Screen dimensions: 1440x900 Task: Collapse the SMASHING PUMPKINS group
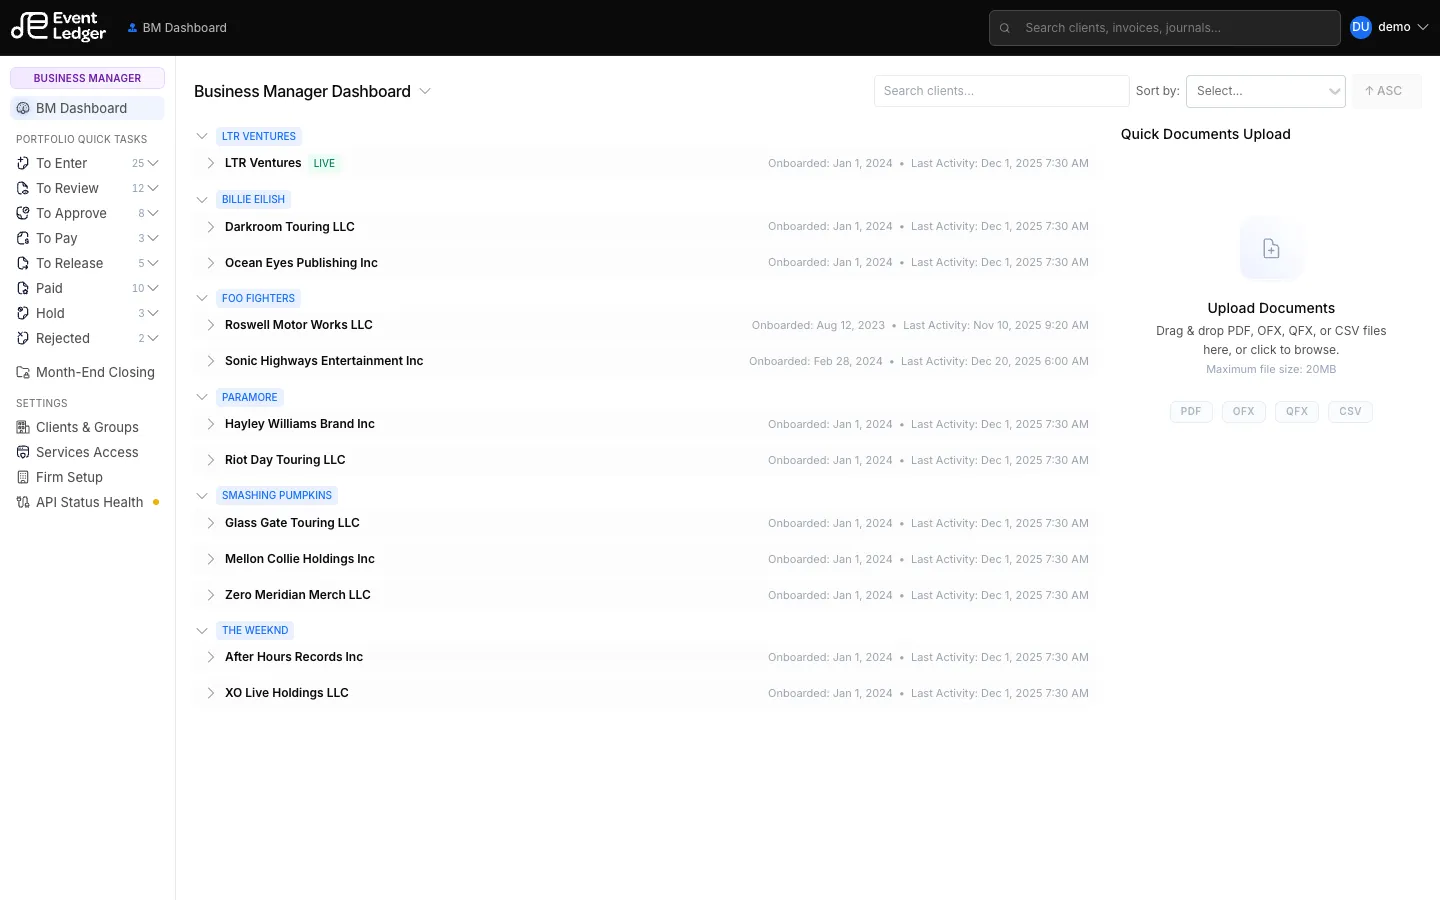click(x=202, y=495)
